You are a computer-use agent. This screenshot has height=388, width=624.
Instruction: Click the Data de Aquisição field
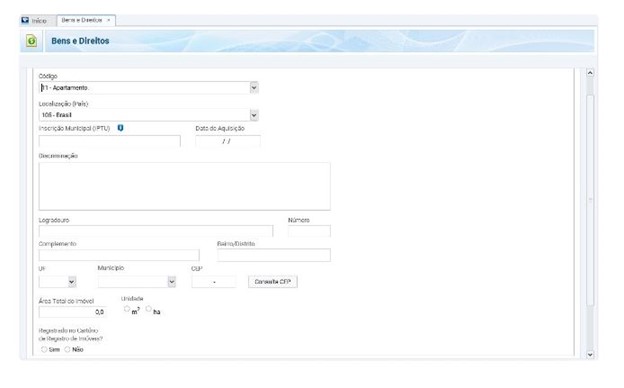click(x=228, y=141)
